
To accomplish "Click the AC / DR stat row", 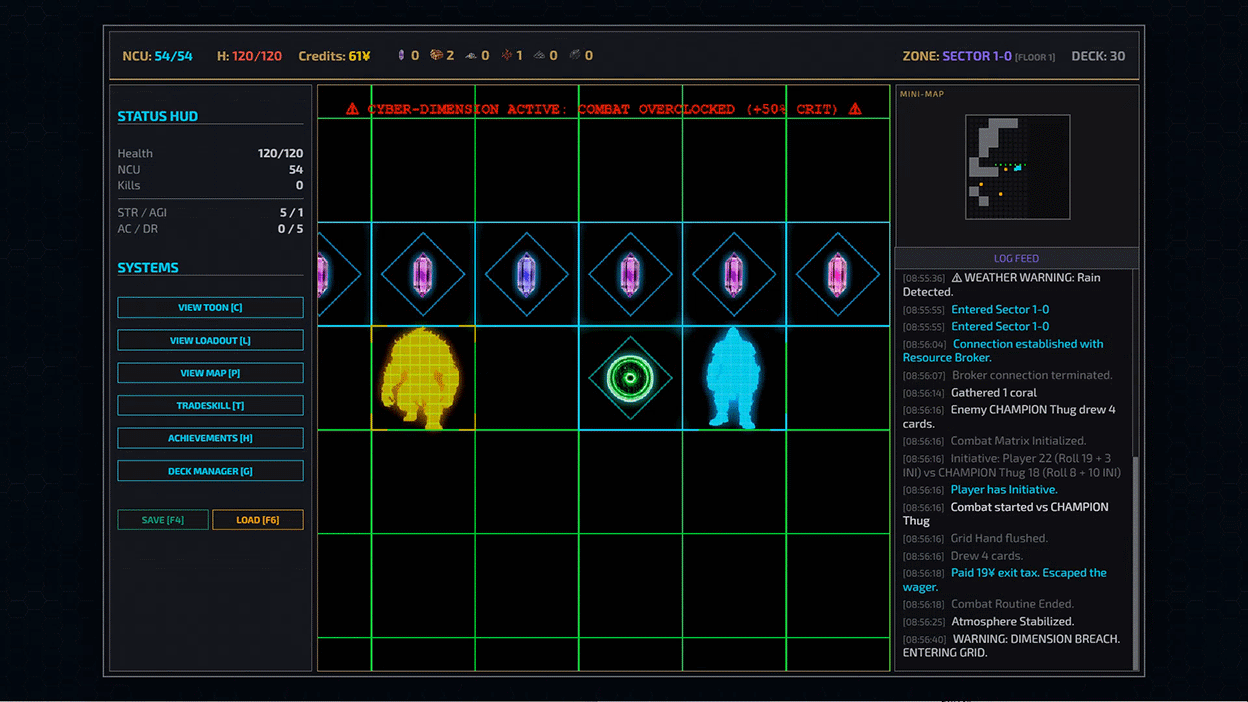I will pyautogui.click(x=210, y=229).
